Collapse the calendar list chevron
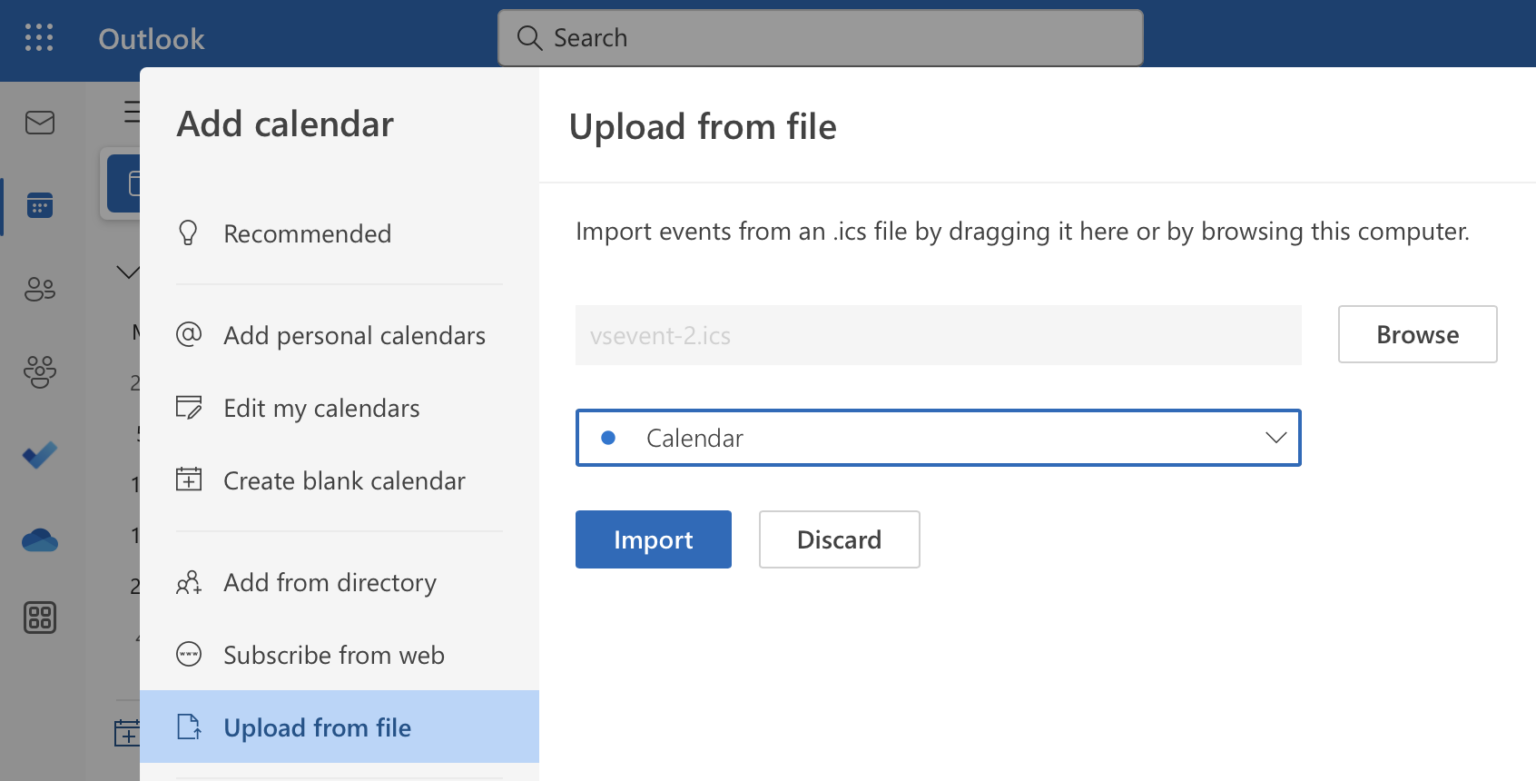 pos(127,272)
